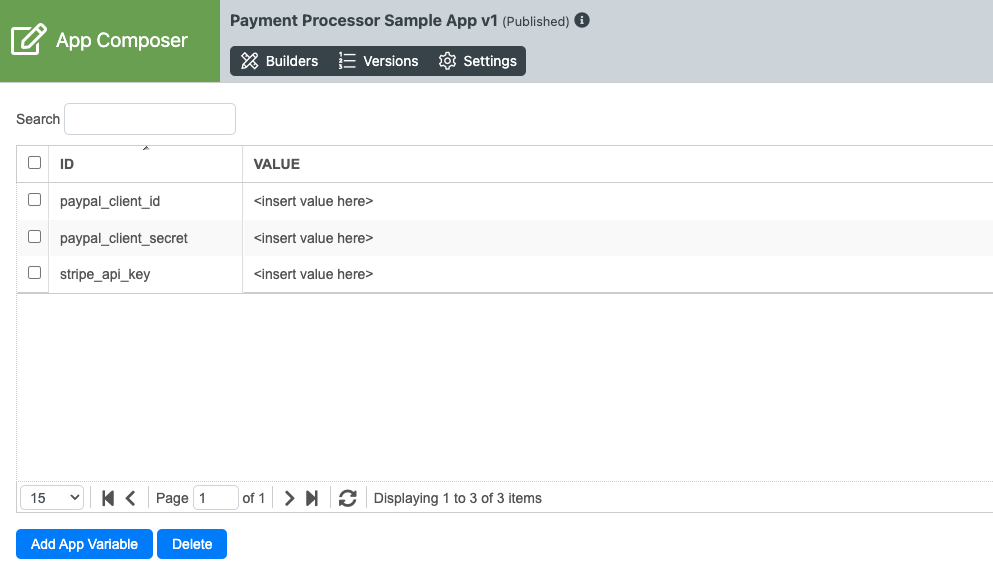Go to first page arrow icon
This screenshot has height=587, width=993.
point(108,498)
